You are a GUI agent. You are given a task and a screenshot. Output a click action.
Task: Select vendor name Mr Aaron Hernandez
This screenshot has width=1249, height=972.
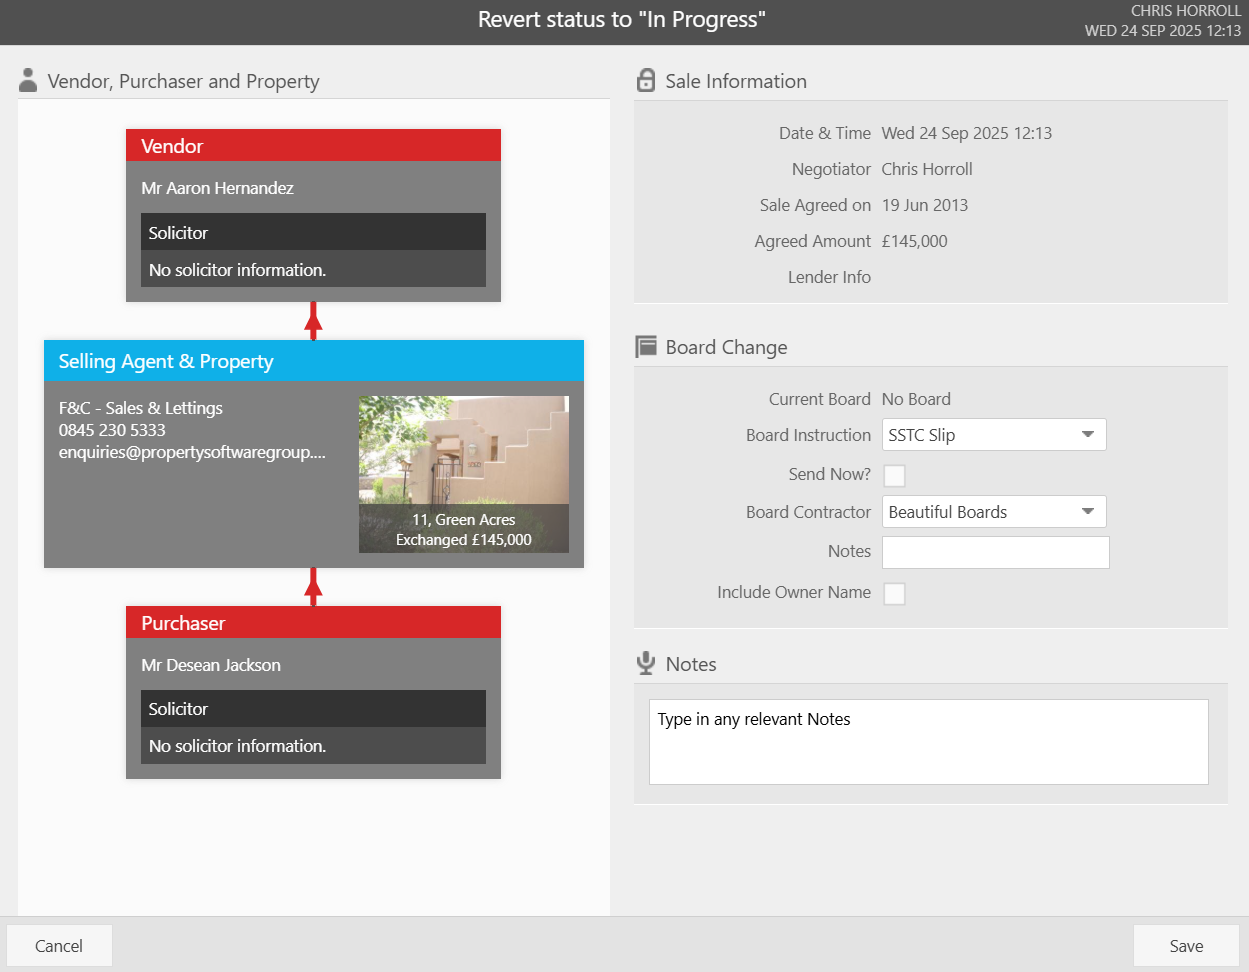point(217,188)
